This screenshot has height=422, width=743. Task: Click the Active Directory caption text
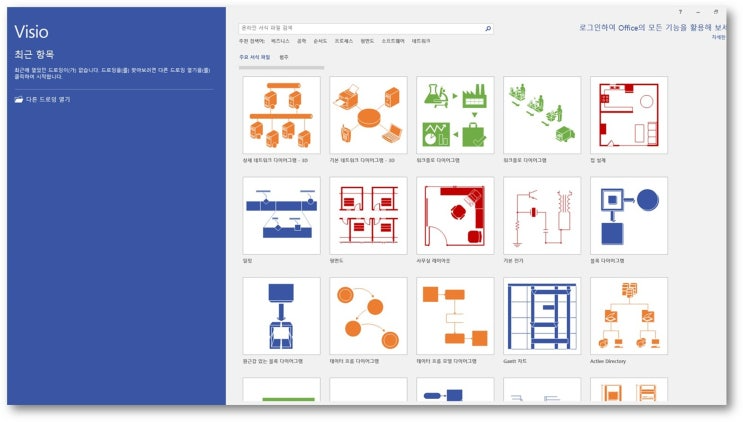608,361
